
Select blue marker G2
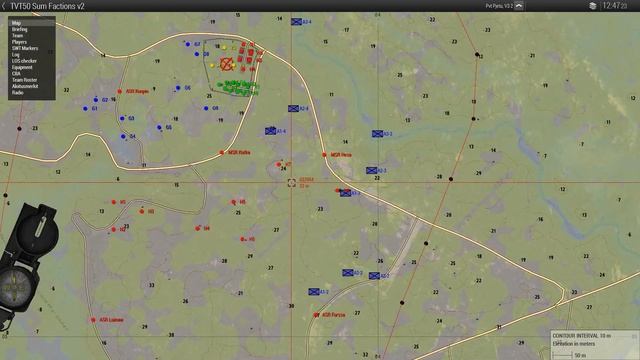point(96,100)
